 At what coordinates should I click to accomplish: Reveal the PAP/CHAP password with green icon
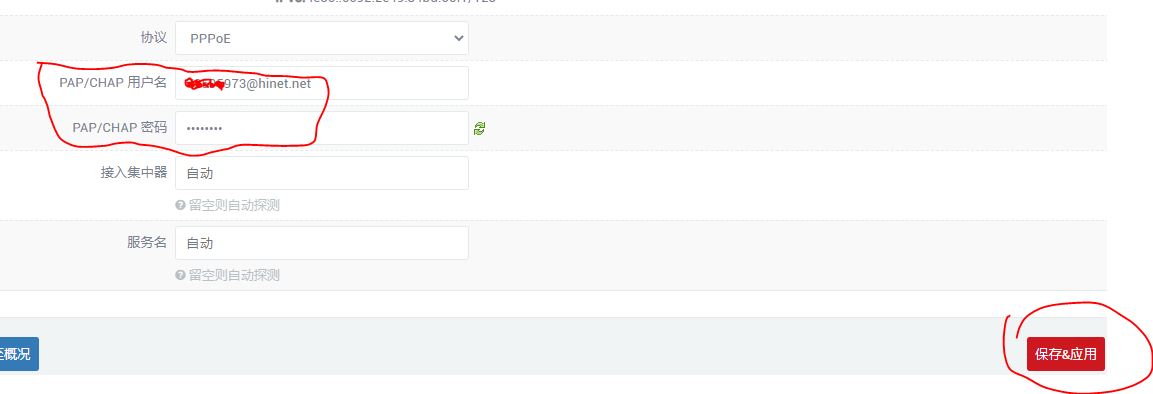(x=479, y=129)
